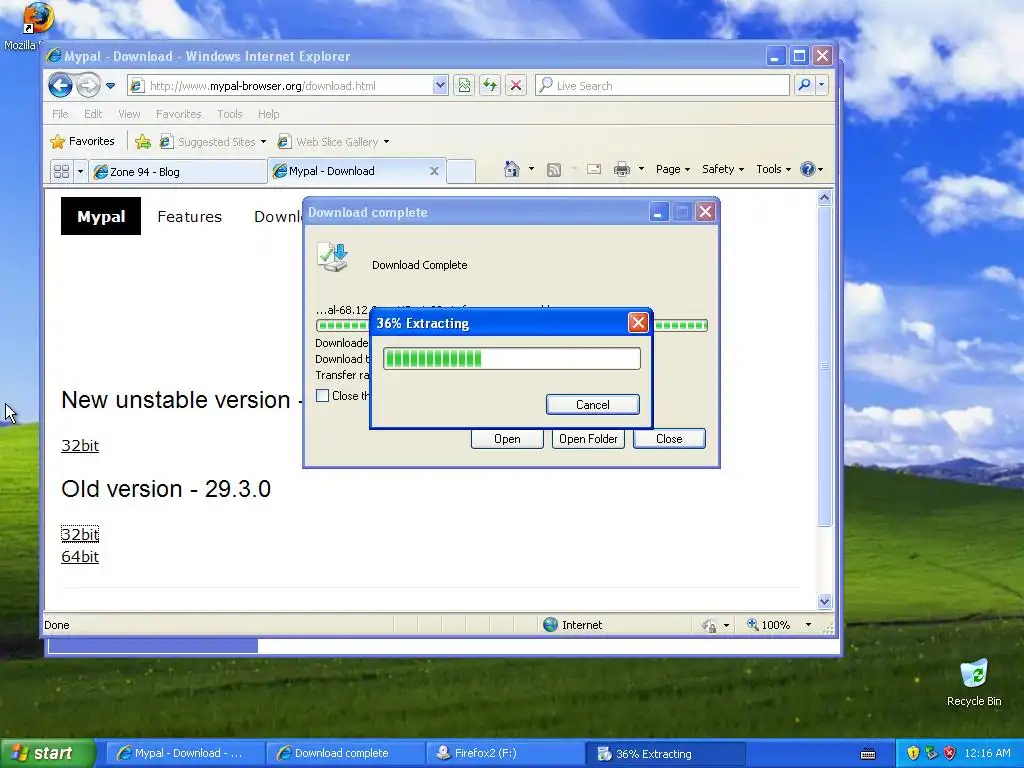This screenshot has height=768, width=1024.
Task: Cancel the extraction
Action: coord(592,405)
